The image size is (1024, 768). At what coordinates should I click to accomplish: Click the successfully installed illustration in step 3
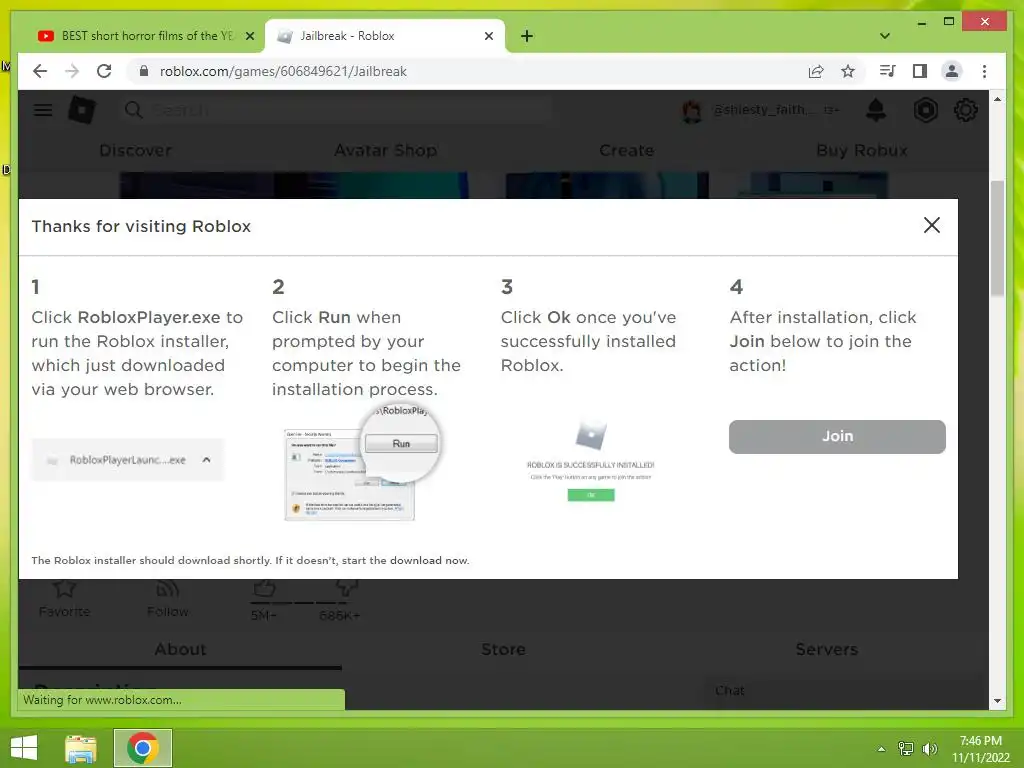tap(590, 461)
